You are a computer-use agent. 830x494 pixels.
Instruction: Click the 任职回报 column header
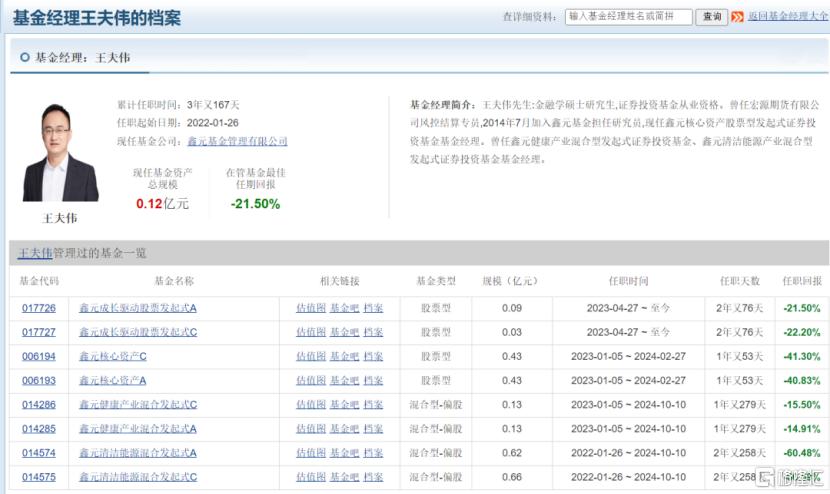(x=802, y=281)
